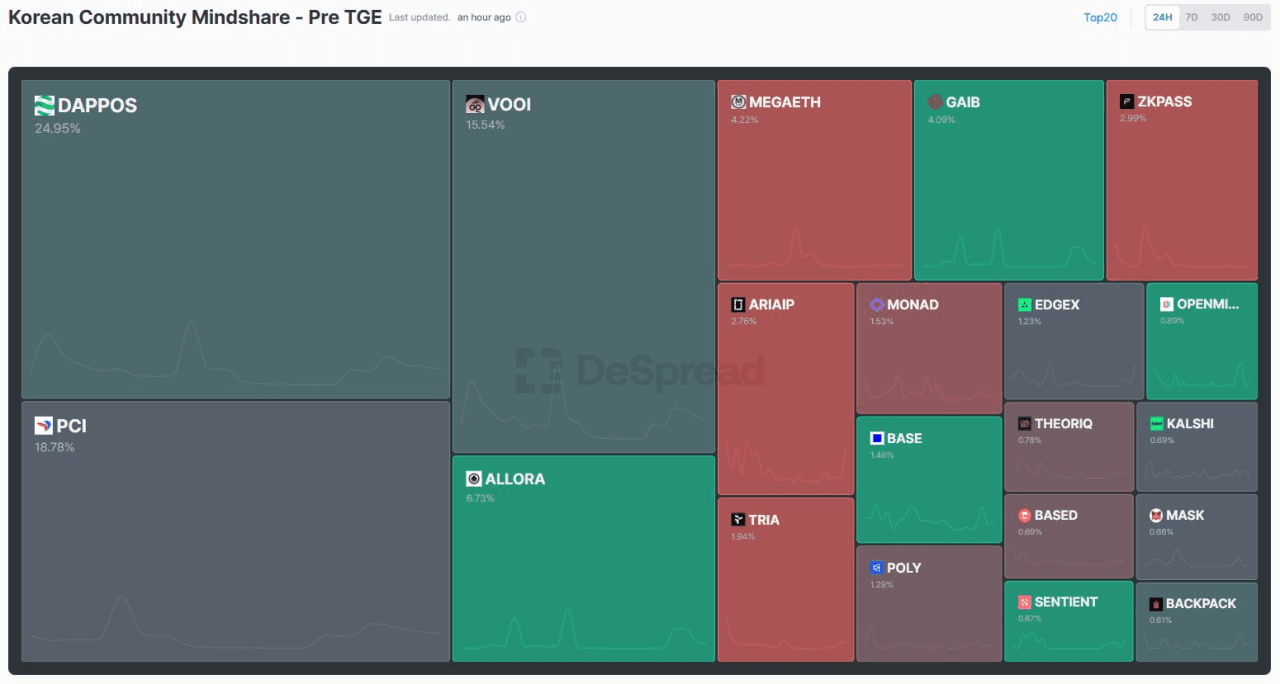This screenshot has height=684, width=1280.
Task: Switch to the 24H time range
Action: click(x=1162, y=17)
